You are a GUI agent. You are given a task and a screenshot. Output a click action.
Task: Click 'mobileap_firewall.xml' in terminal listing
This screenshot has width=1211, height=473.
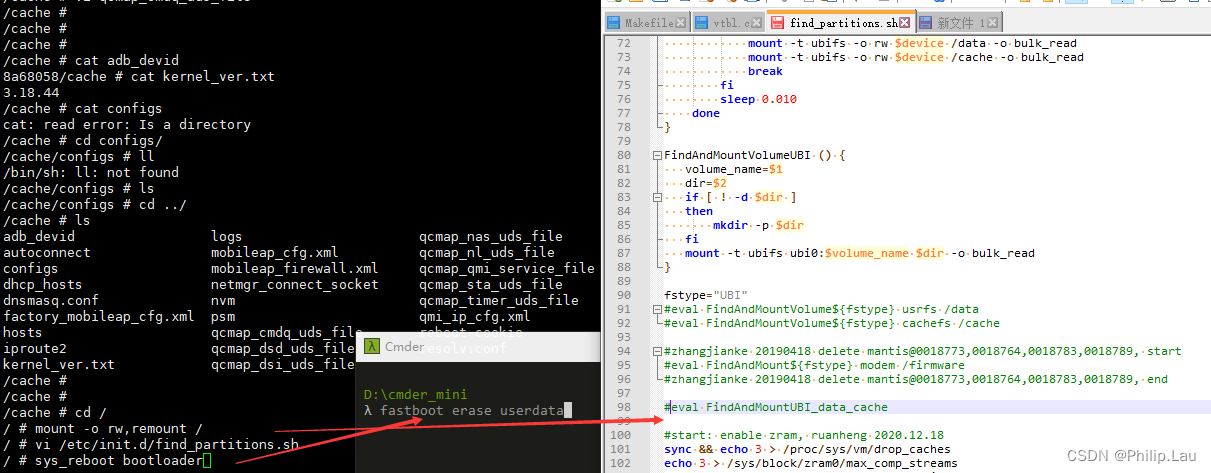coord(295,268)
